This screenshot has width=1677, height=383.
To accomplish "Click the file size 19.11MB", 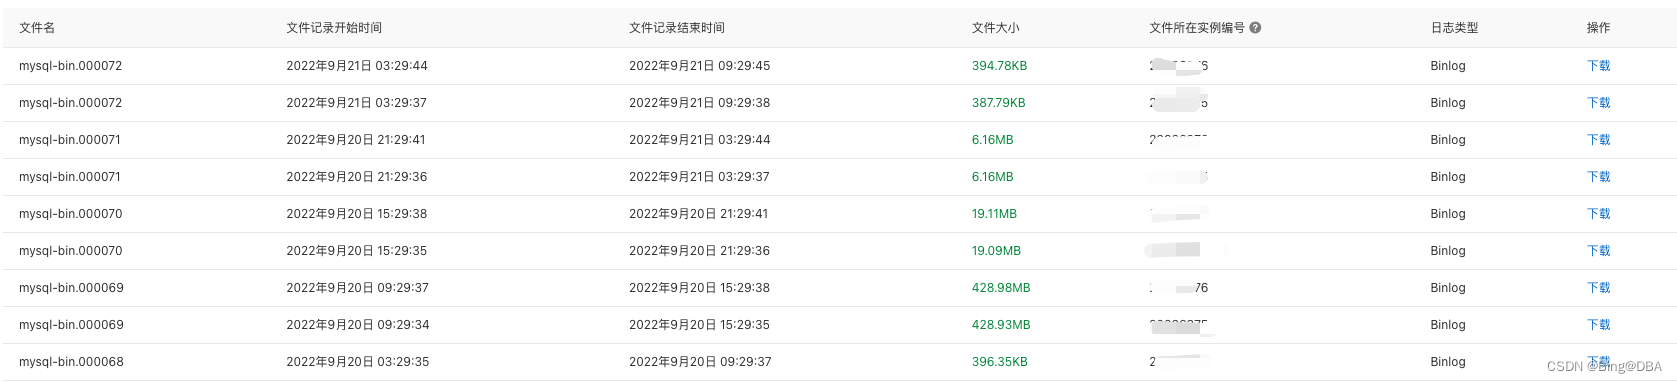I will 994,214.
